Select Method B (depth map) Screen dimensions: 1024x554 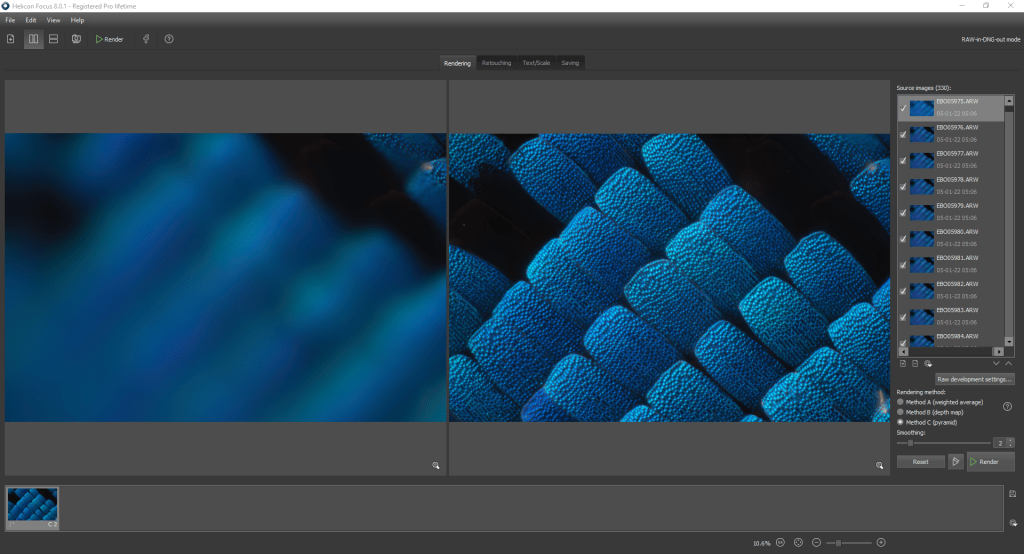tap(901, 412)
